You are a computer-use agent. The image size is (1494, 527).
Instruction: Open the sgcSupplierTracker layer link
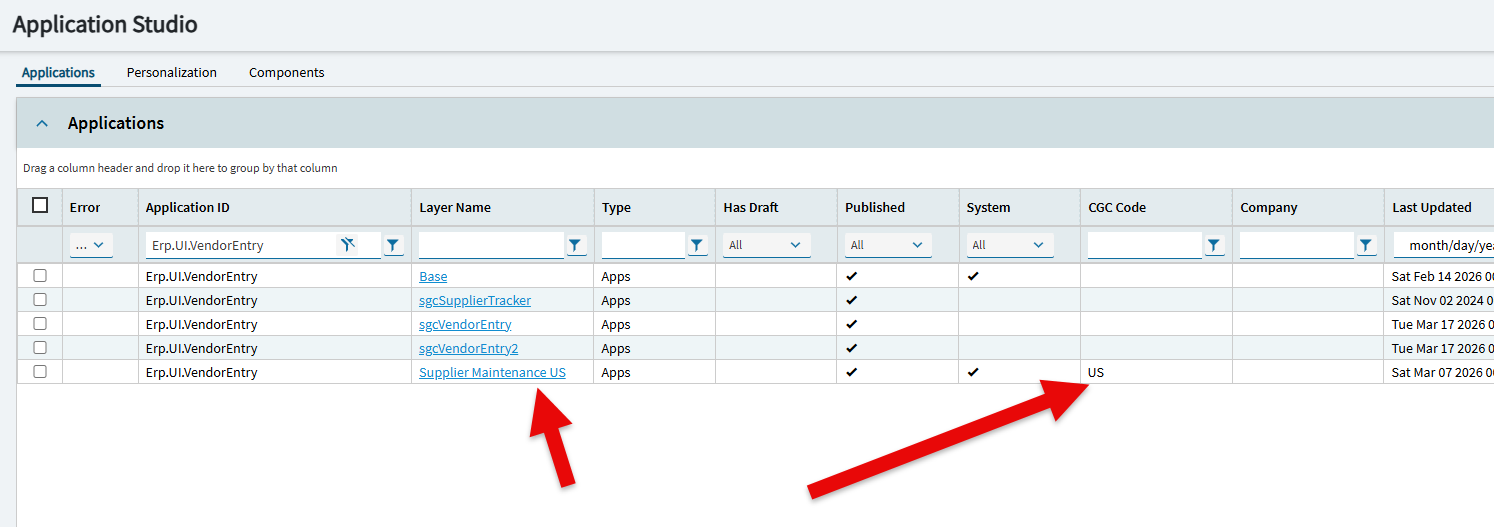[x=475, y=300]
